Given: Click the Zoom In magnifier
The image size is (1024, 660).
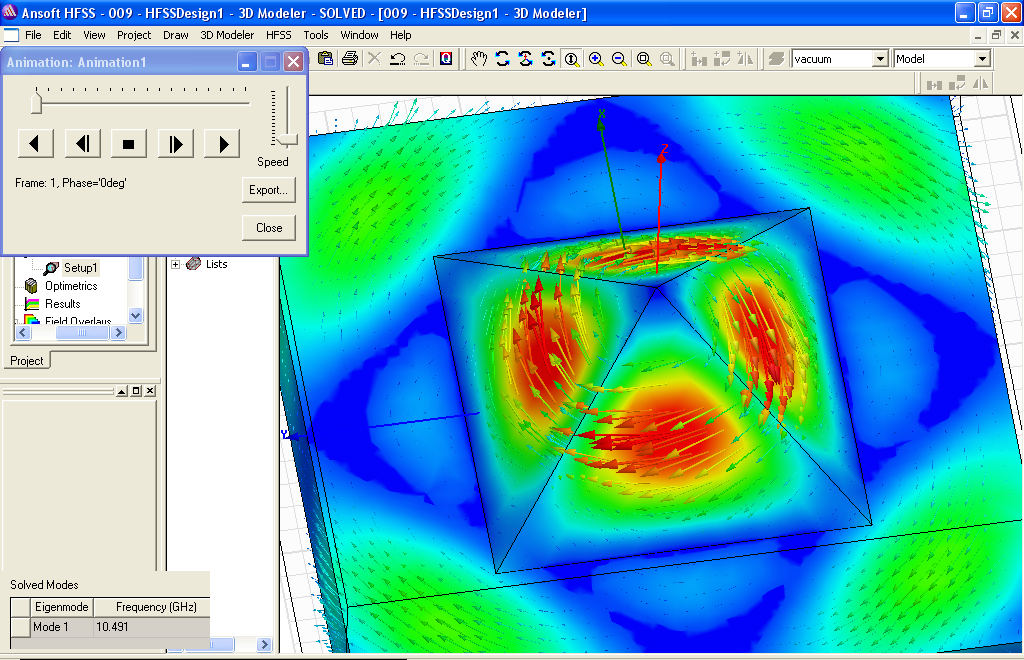Looking at the screenshot, I should coord(596,59).
